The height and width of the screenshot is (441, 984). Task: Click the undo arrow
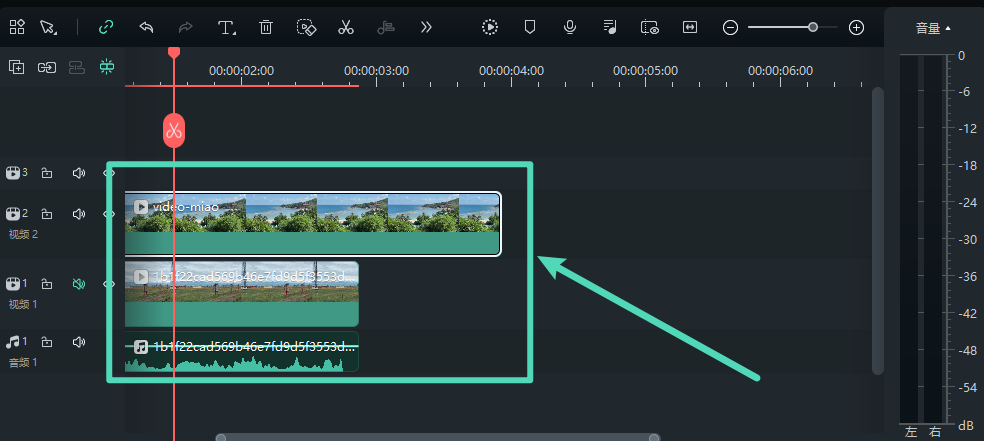147,27
